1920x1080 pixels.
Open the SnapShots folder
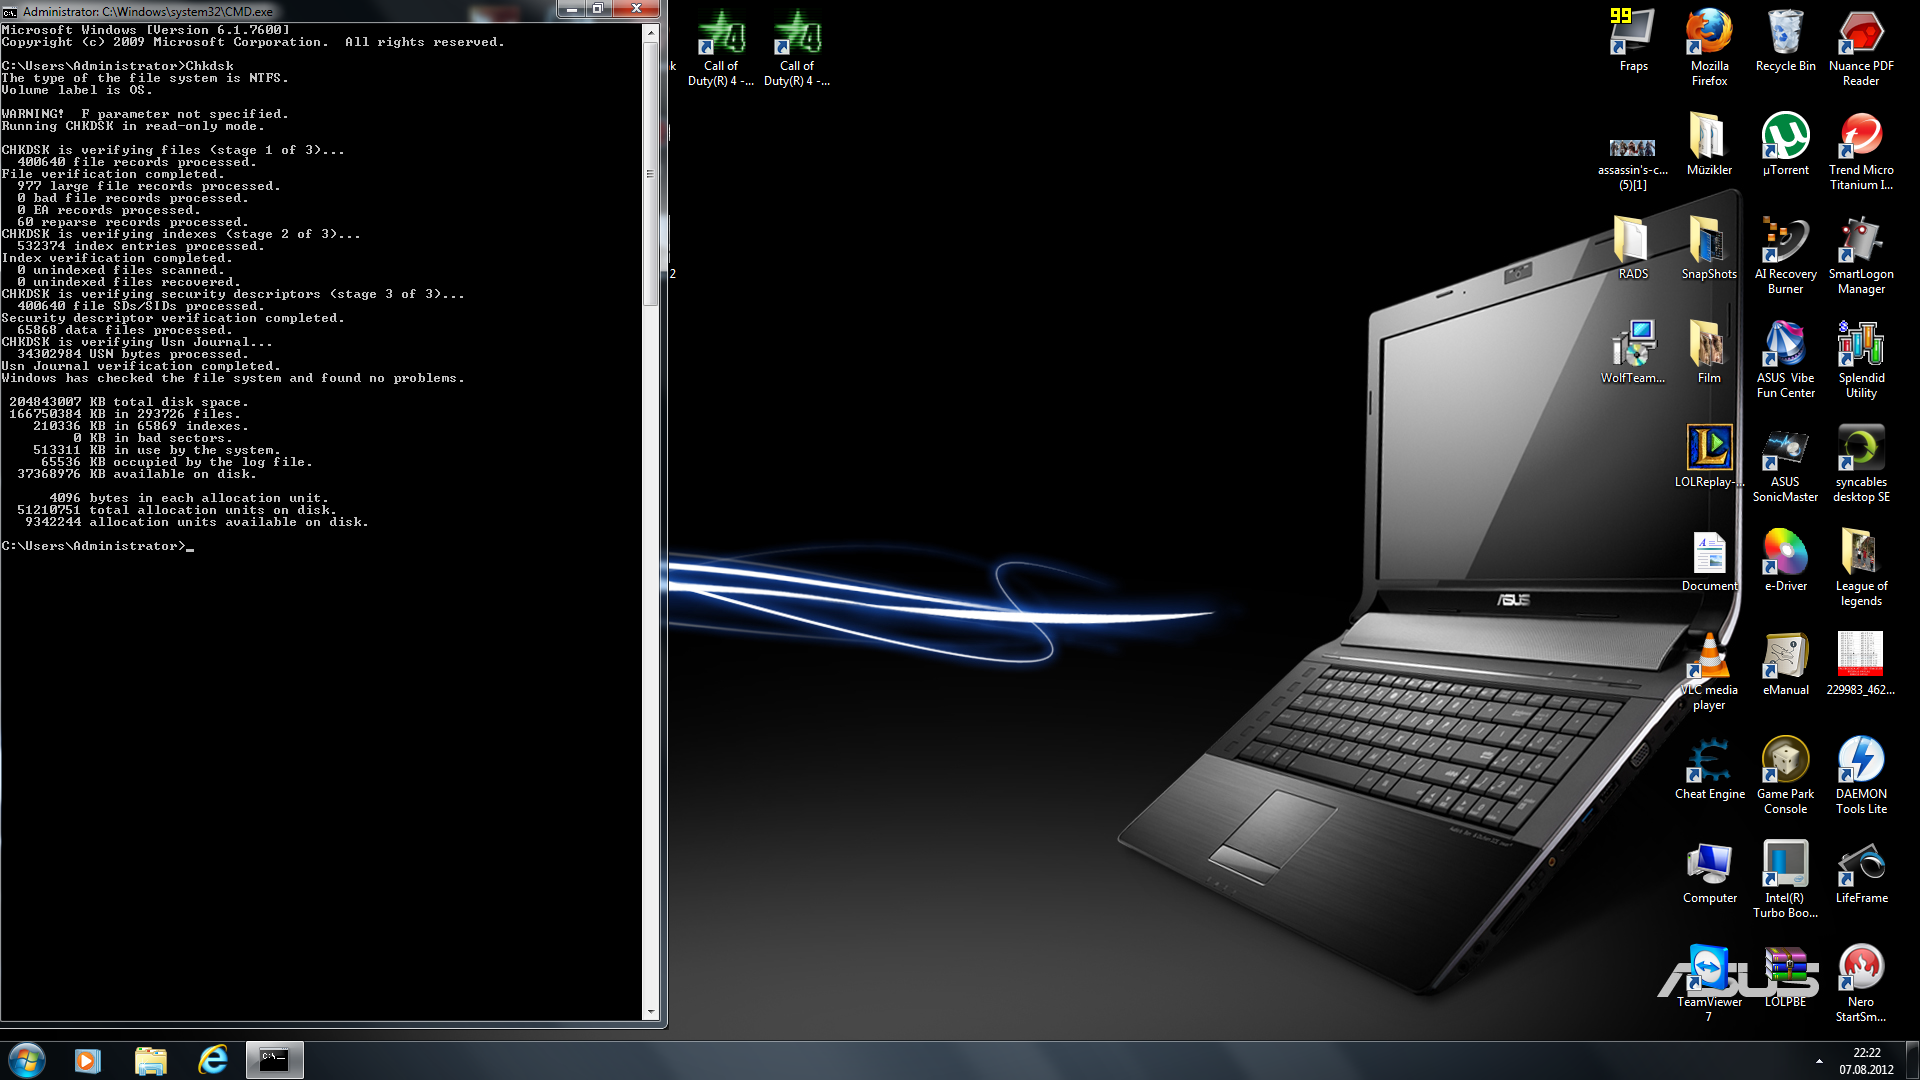coord(1709,248)
